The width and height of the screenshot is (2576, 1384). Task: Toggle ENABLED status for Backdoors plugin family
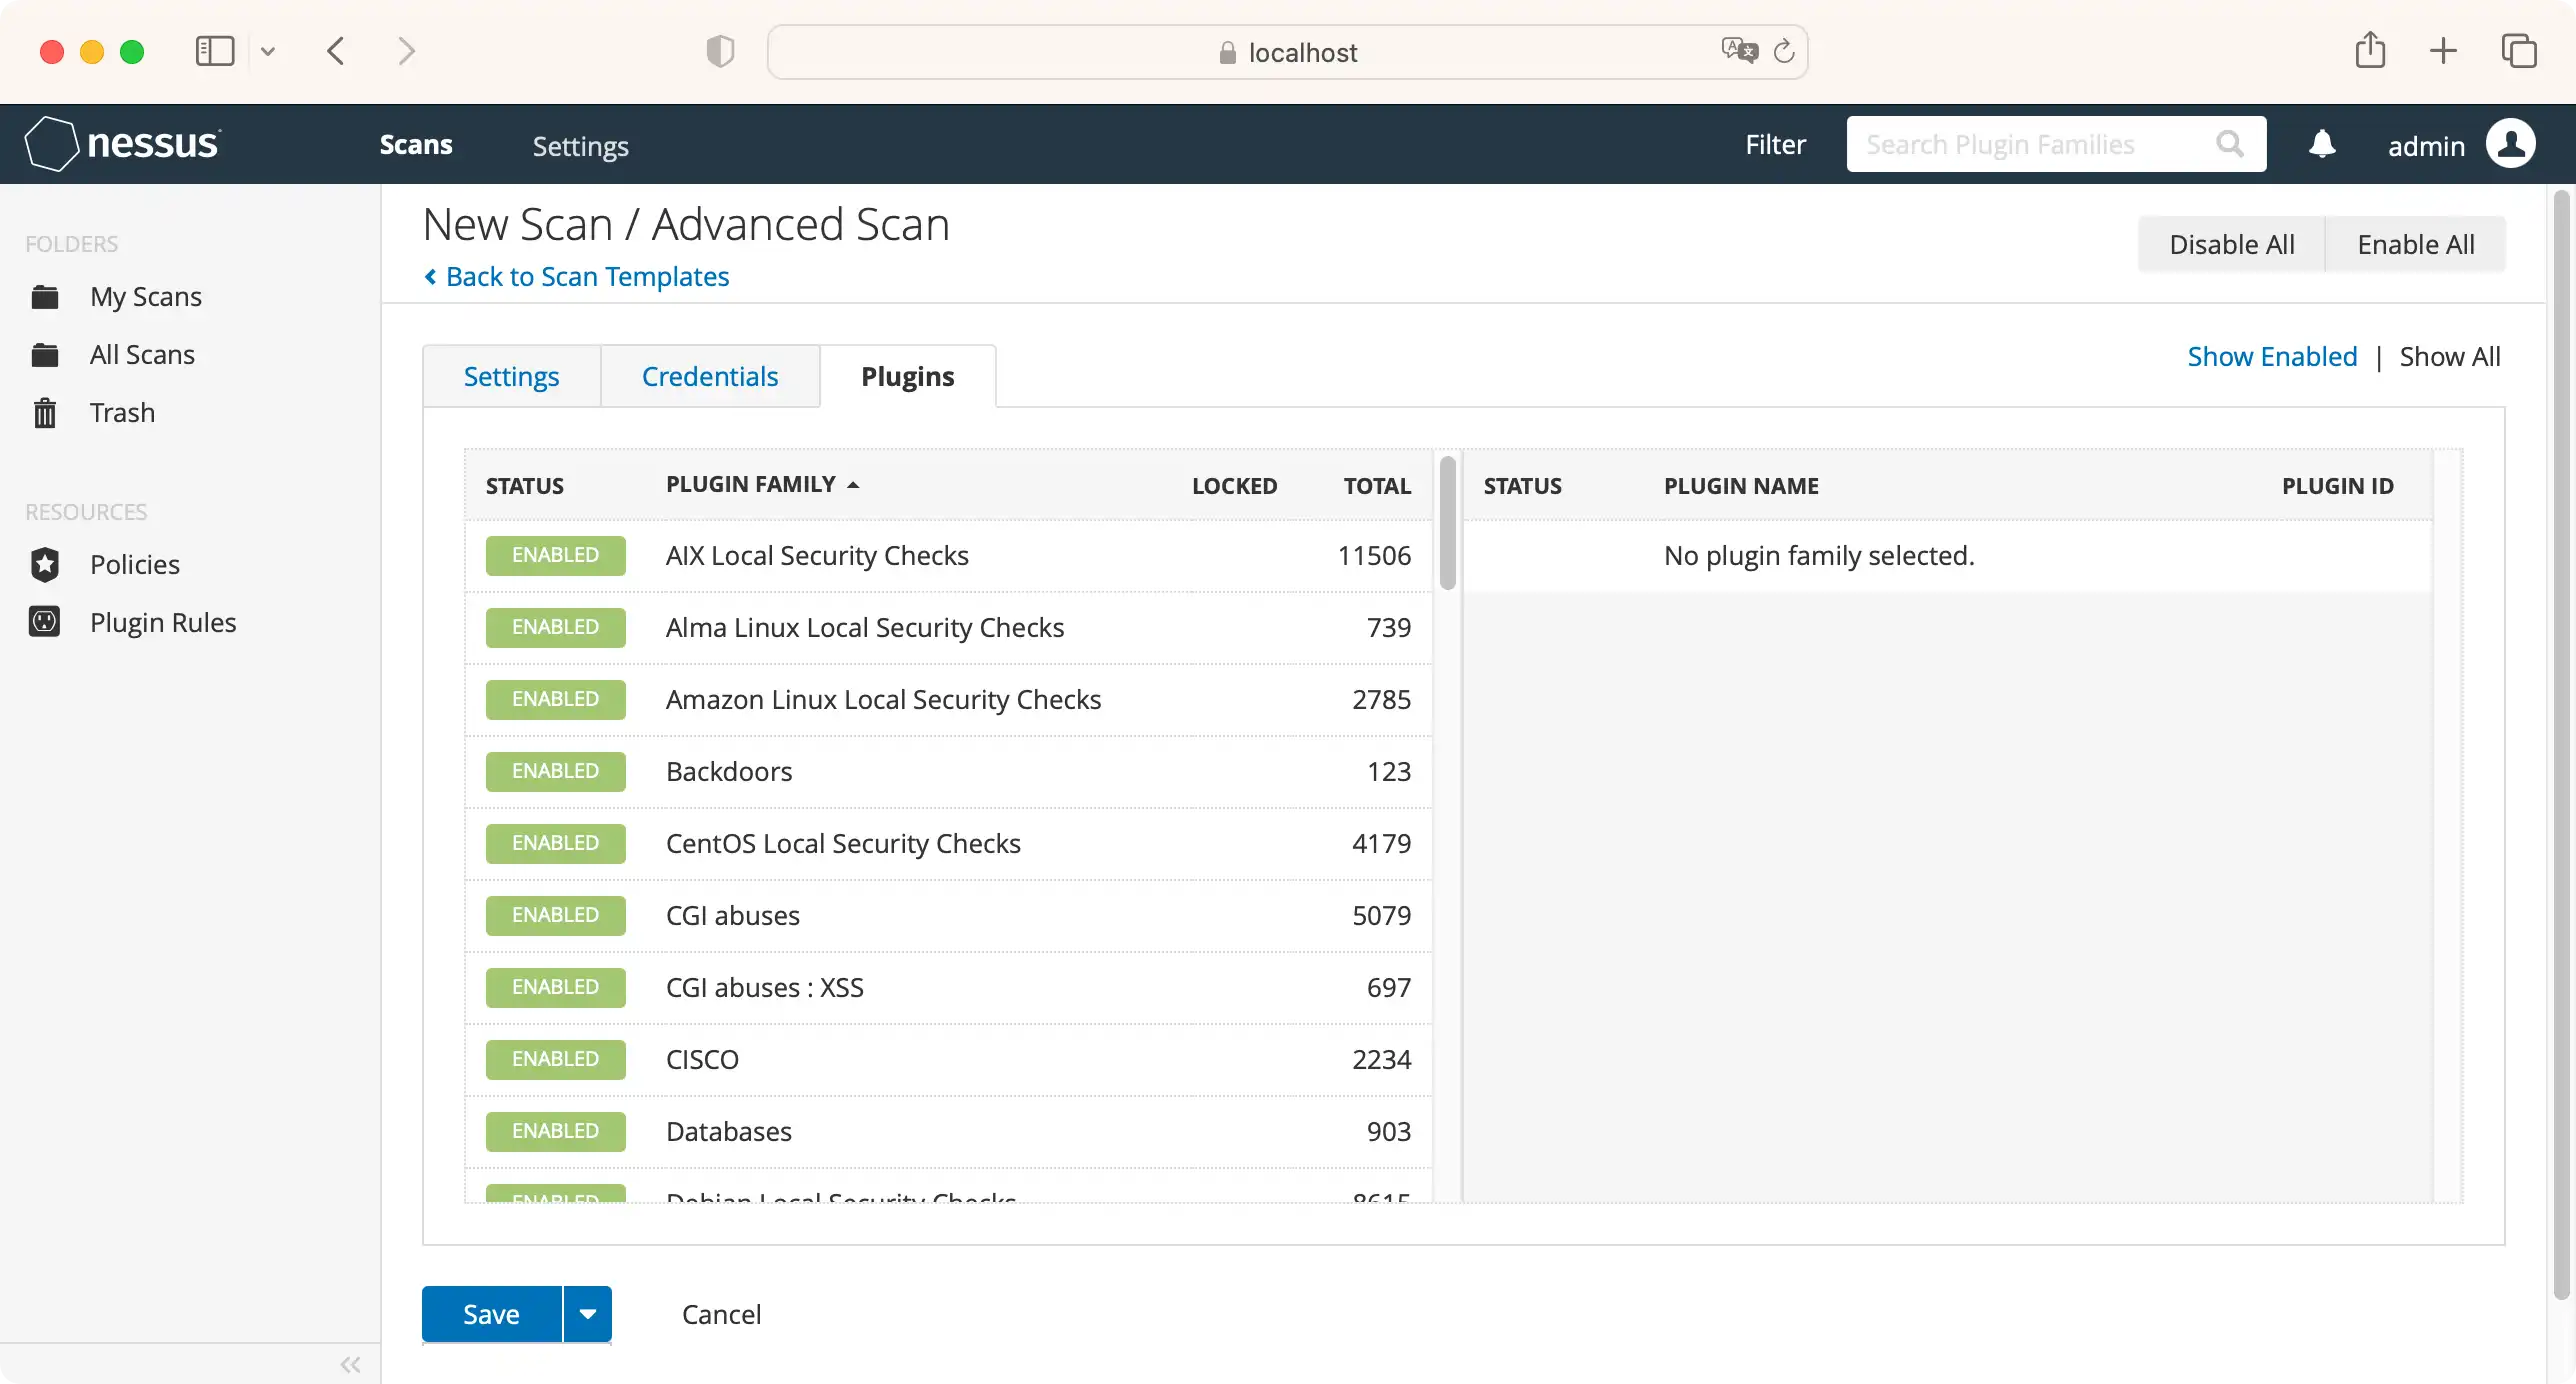point(554,770)
